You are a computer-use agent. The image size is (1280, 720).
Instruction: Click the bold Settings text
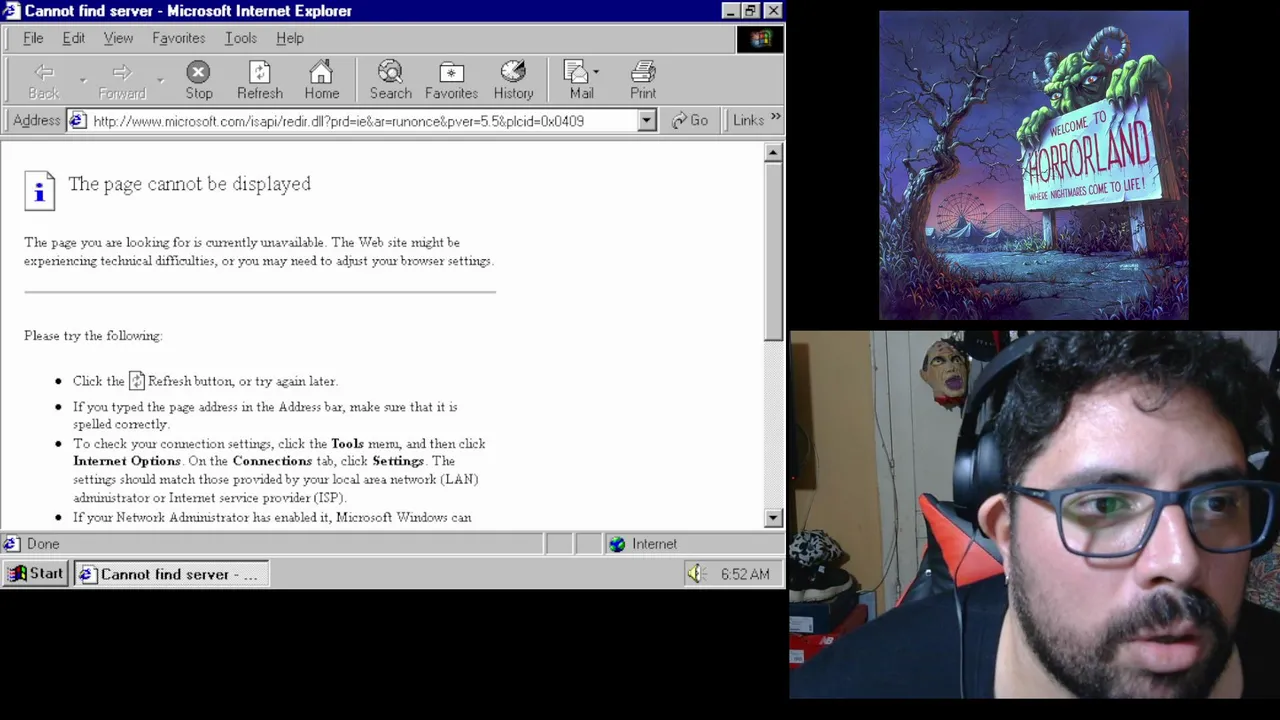pos(398,461)
